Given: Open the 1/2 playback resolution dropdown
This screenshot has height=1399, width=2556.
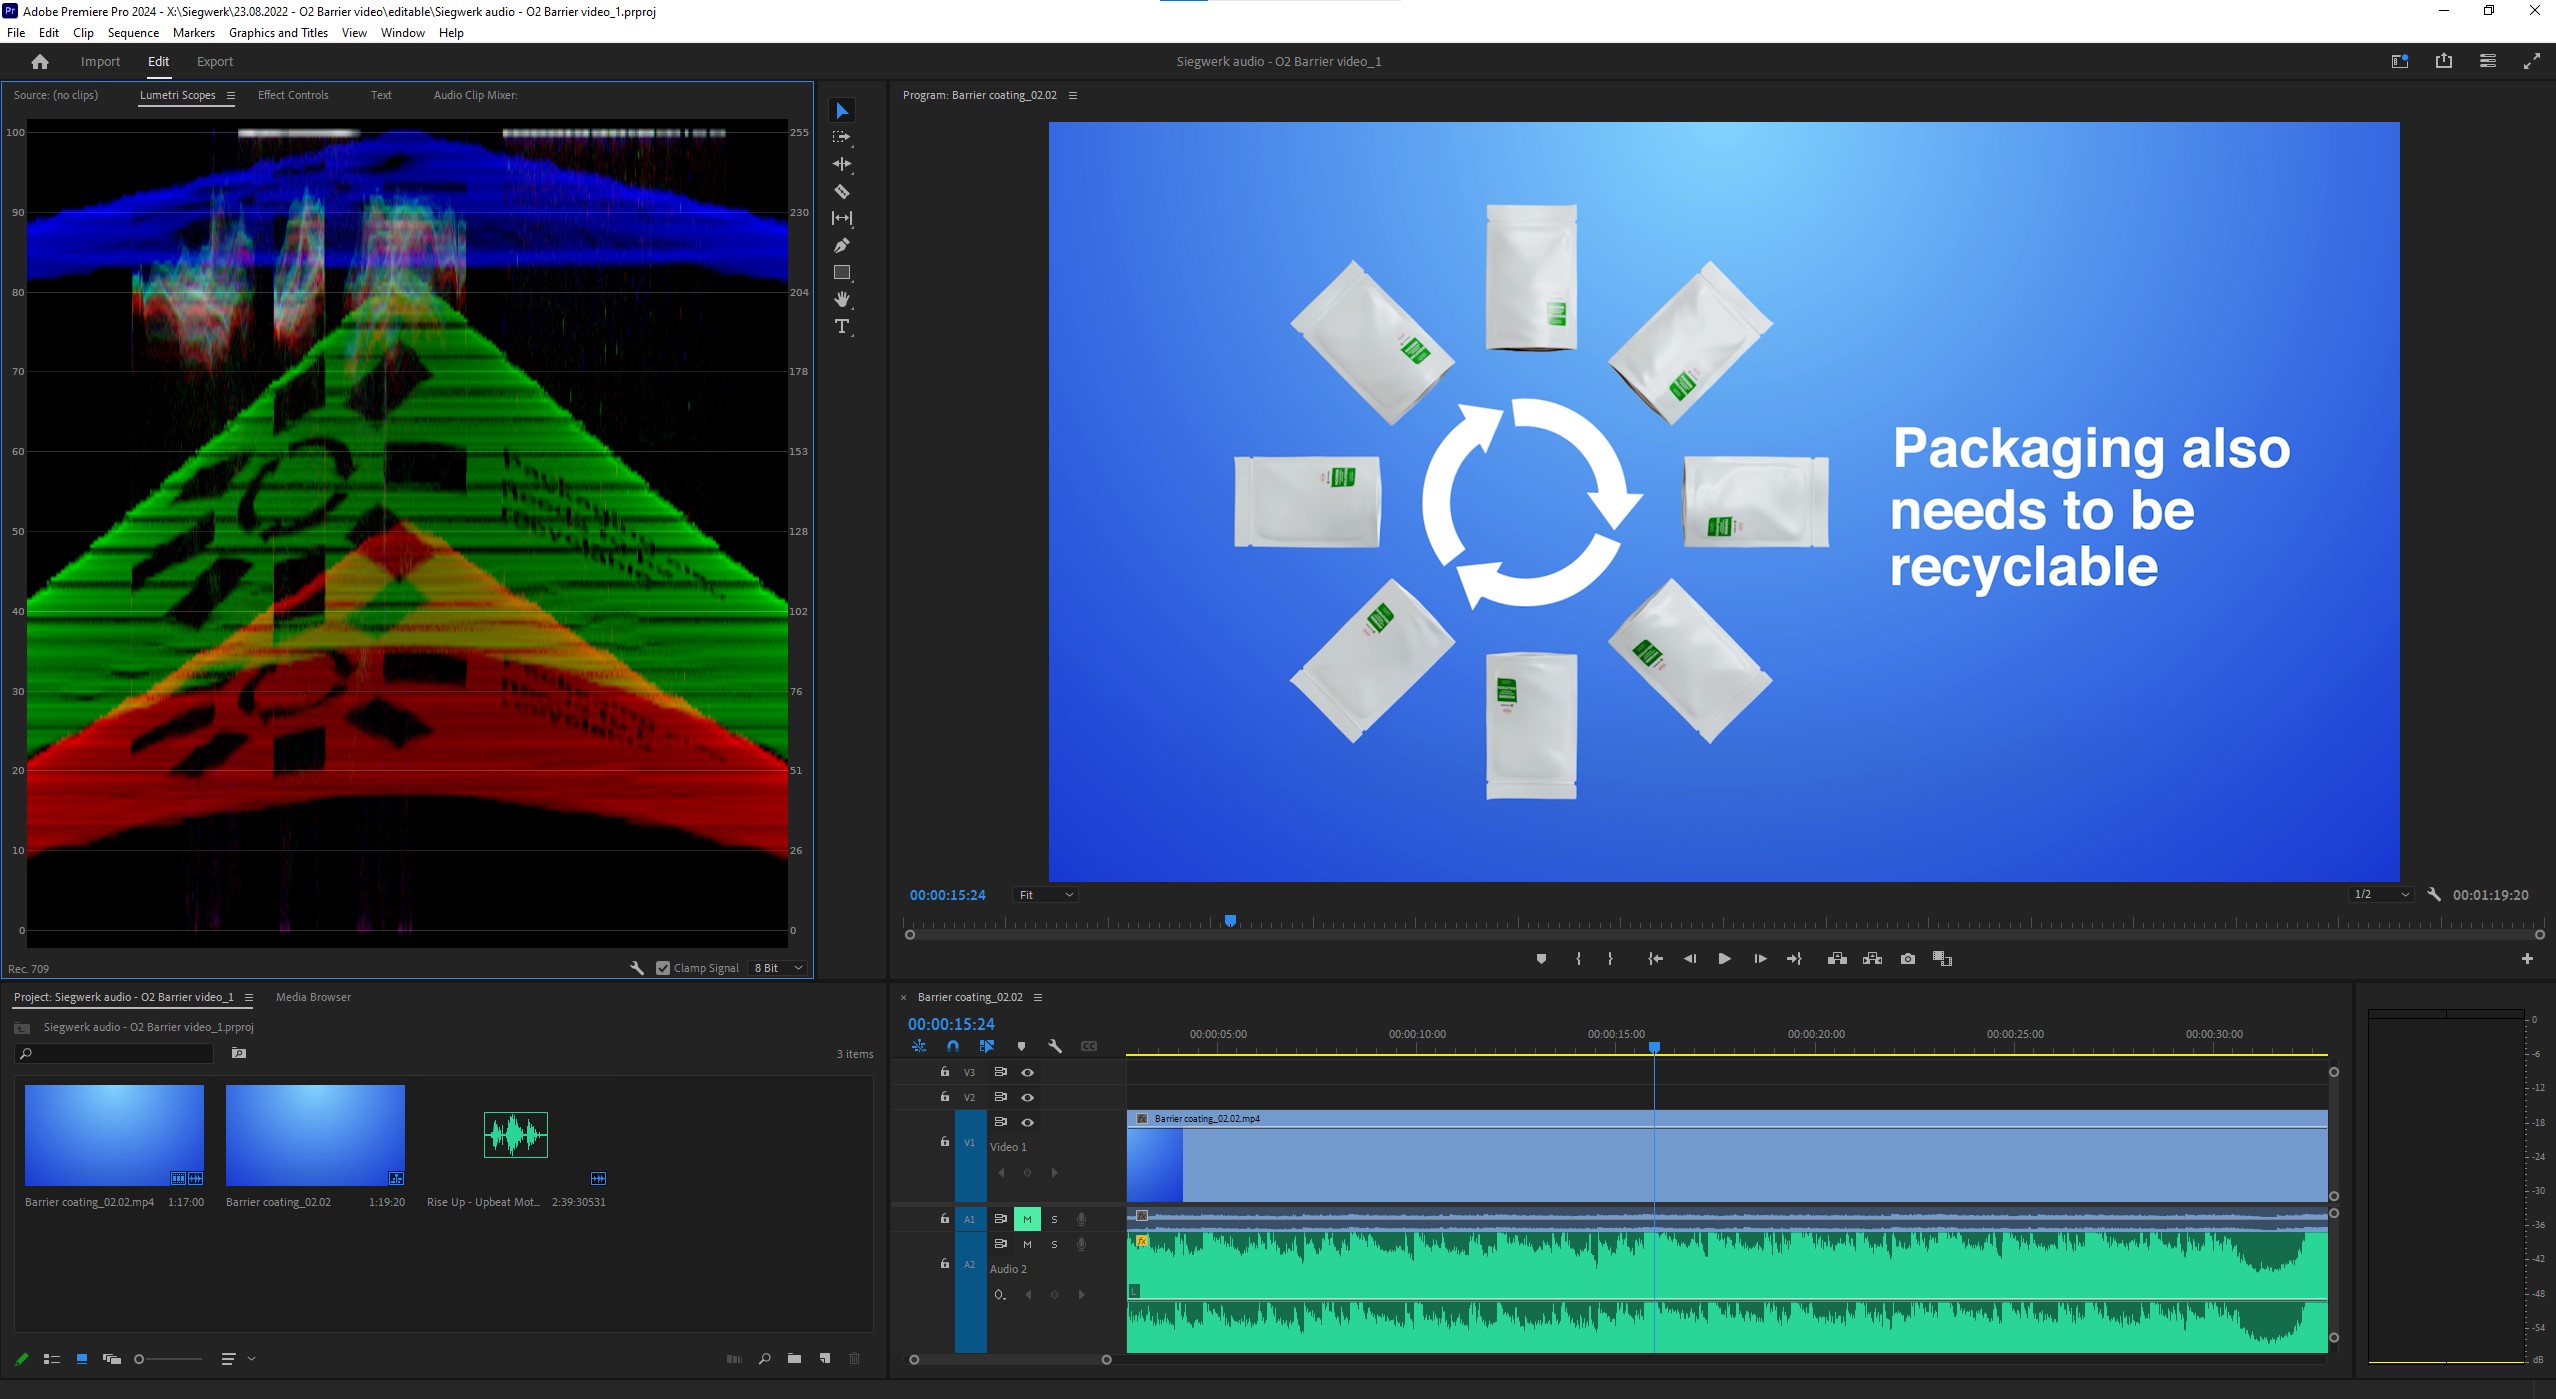Looking at the screenshot, I should click(x=2380, y=894).
